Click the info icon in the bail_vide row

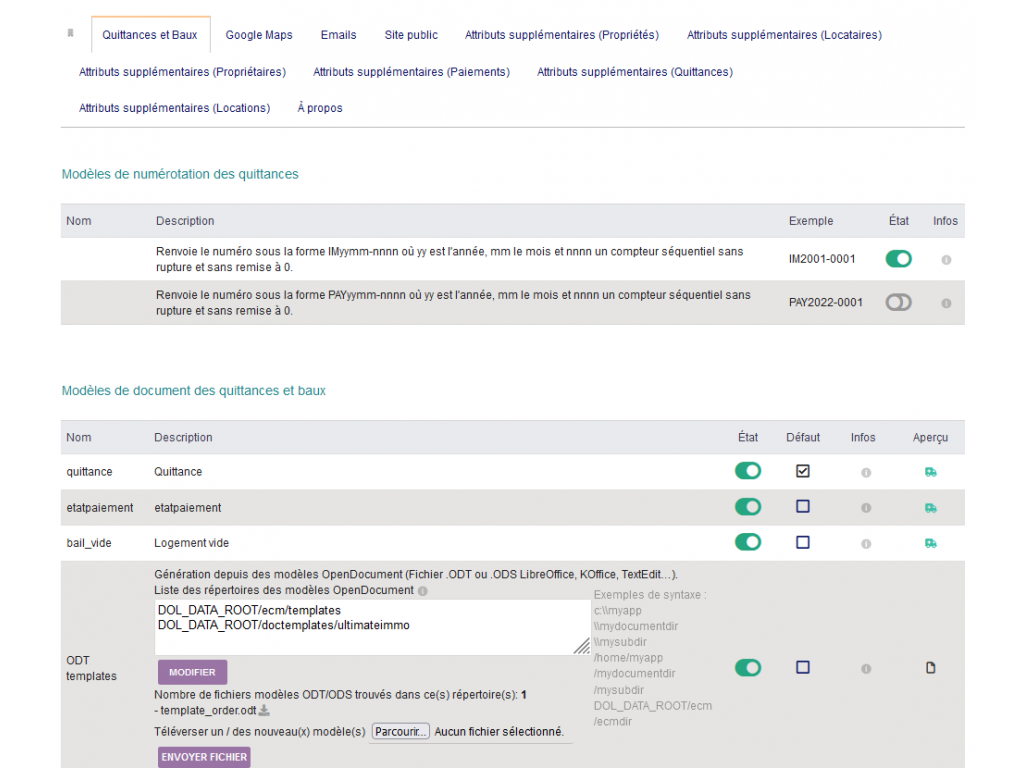tap(866, 543)
